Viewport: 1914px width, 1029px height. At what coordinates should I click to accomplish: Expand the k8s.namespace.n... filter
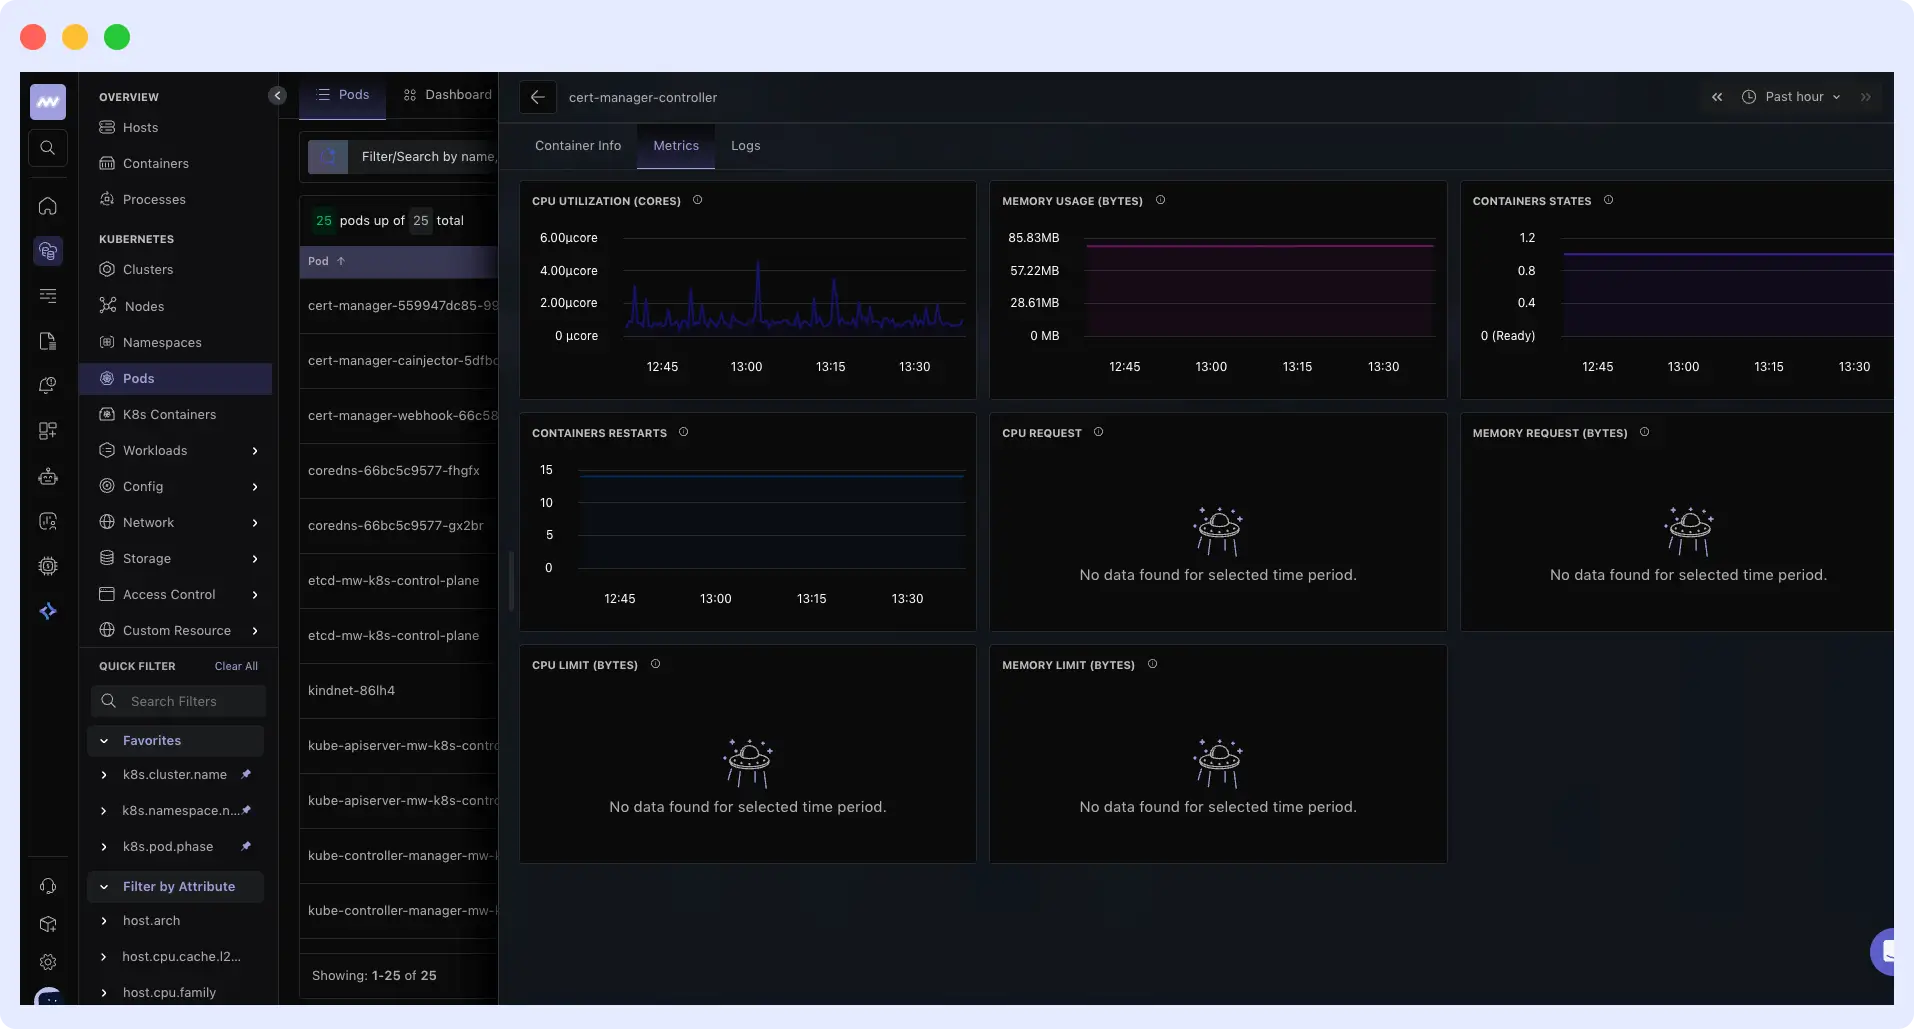pos(104,811)
